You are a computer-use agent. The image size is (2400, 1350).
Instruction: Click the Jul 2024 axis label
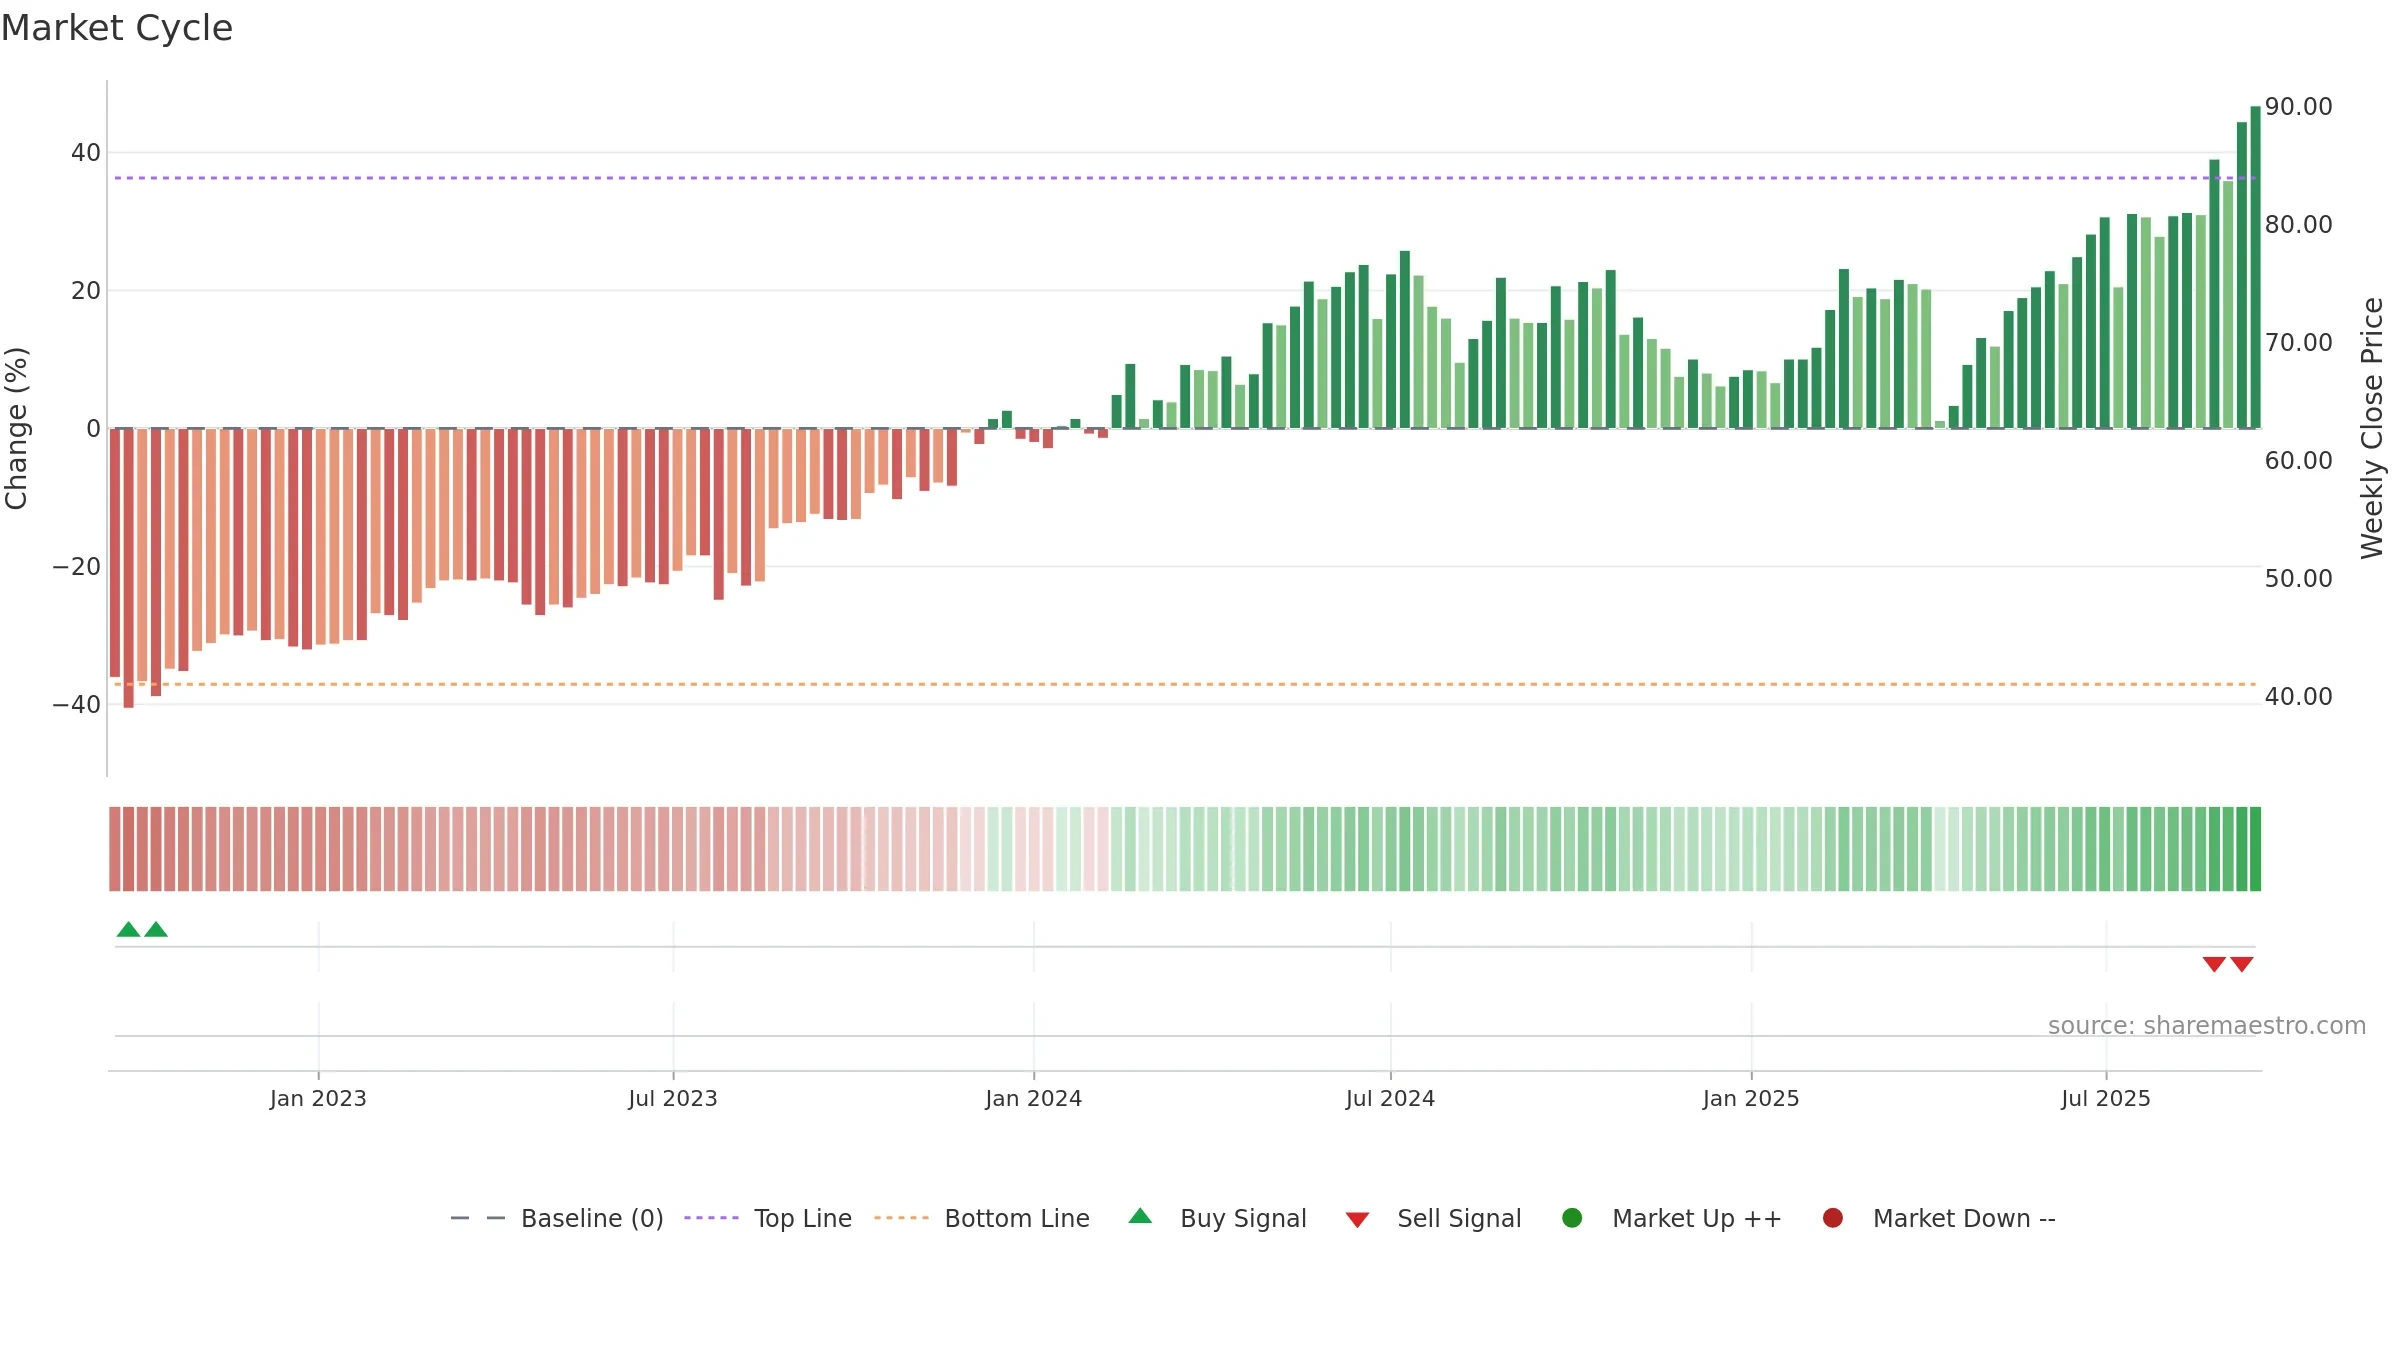(1390, 1098)
